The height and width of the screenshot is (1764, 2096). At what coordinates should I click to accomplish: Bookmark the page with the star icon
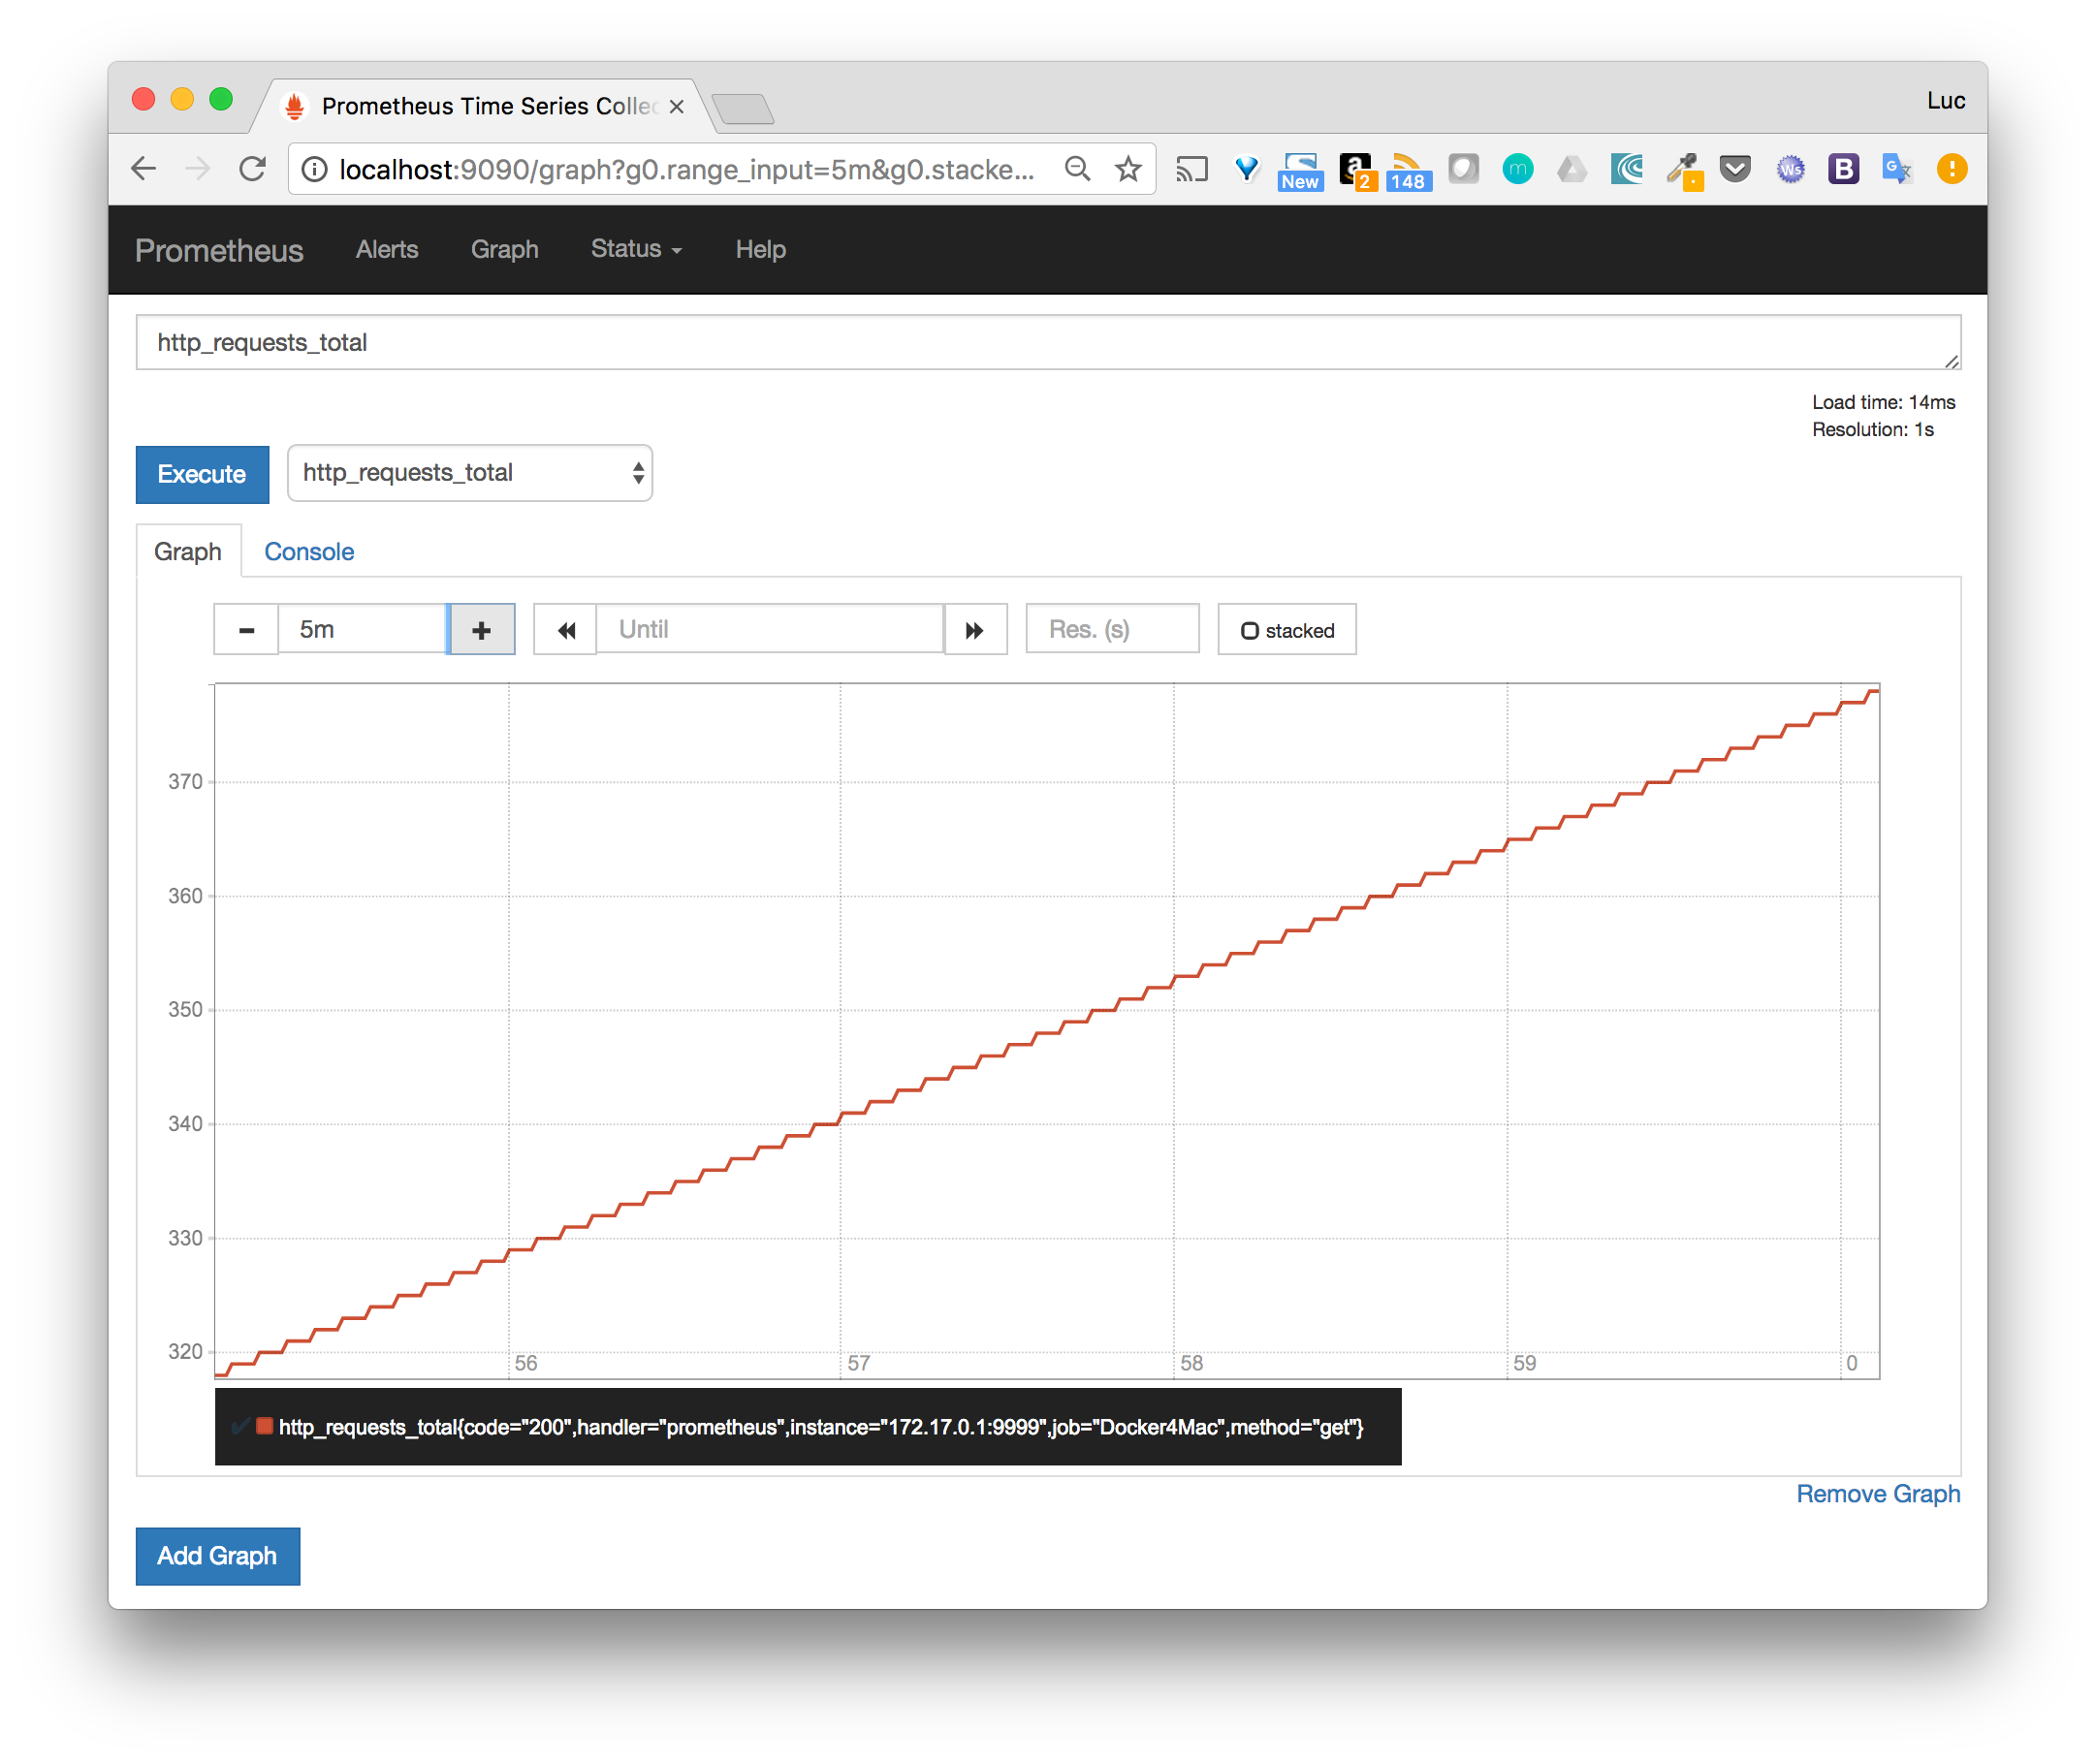(1128, 169)
